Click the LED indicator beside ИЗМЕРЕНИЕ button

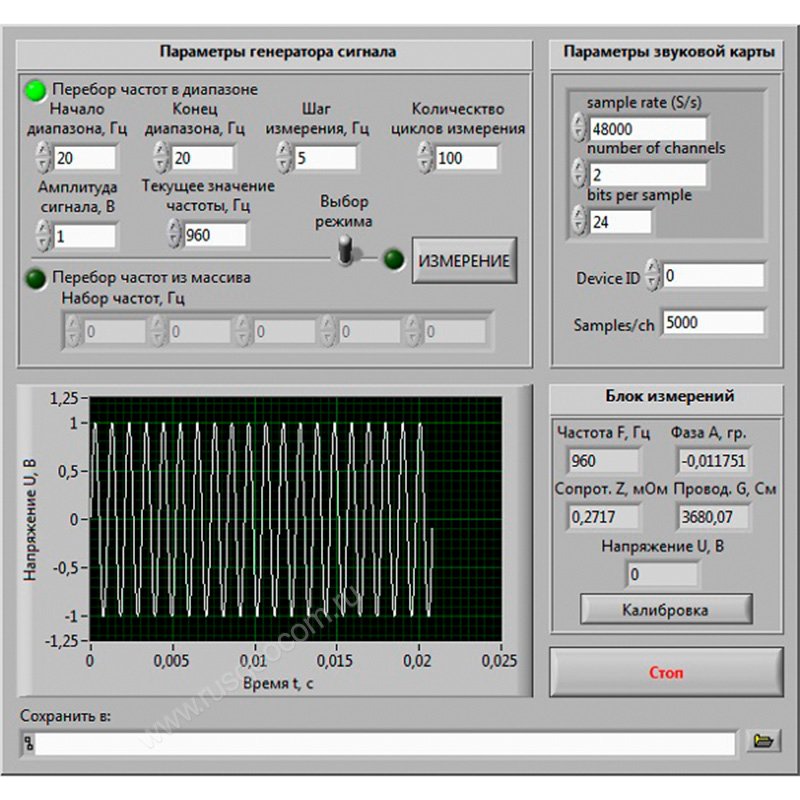(395, 259)
